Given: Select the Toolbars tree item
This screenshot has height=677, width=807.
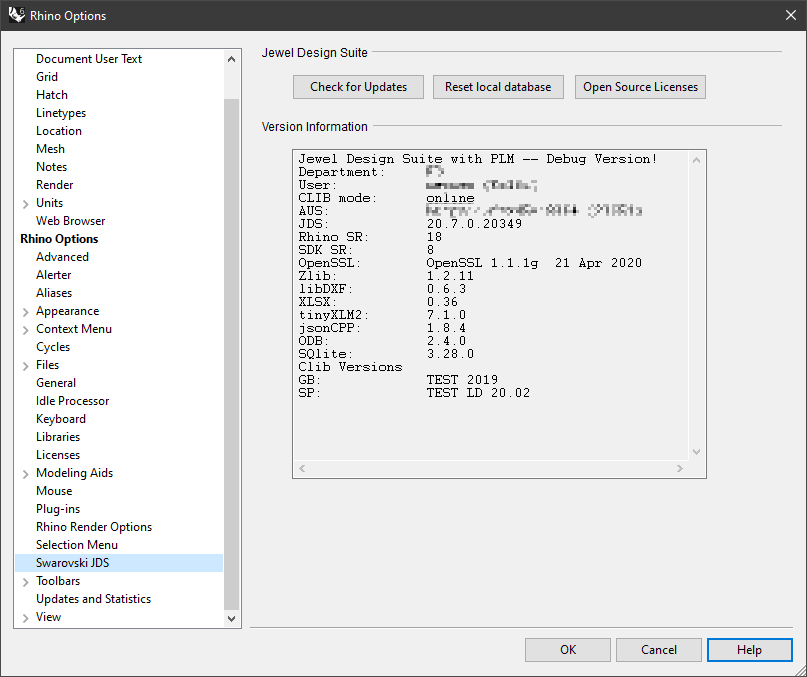Looking at the screenshot, I should point(58,581).
